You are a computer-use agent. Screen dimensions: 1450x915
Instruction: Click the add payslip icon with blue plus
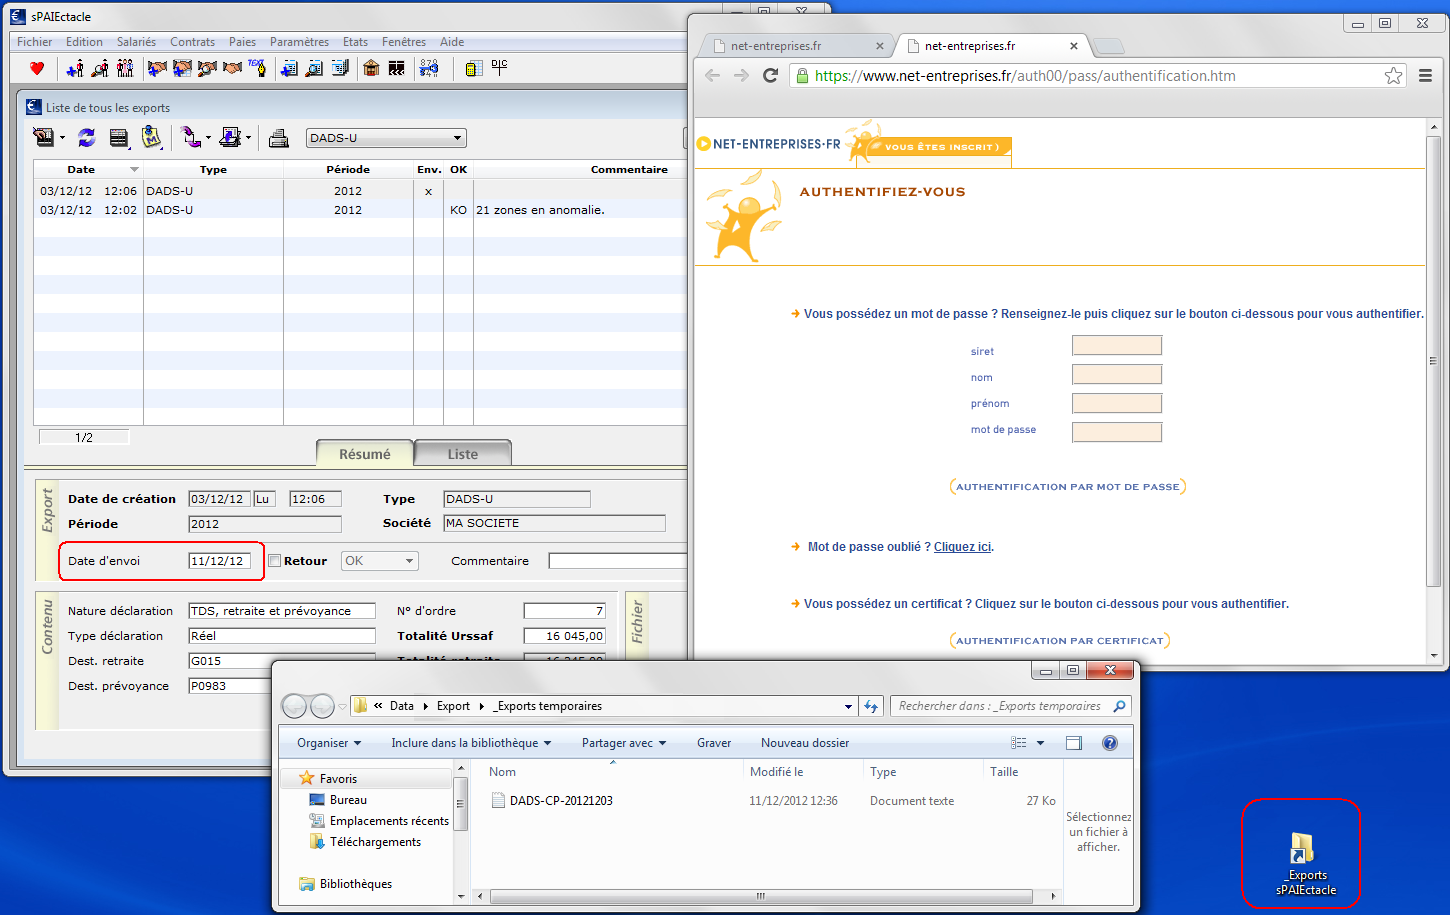pos(289,68)
